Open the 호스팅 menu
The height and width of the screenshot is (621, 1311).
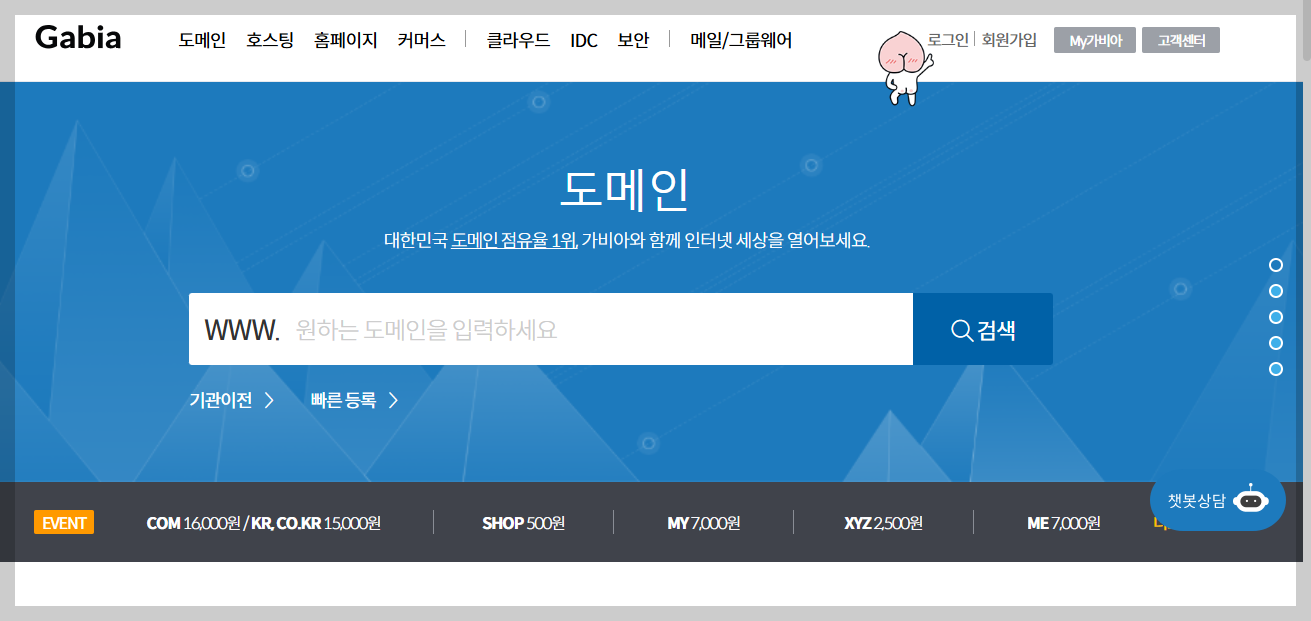tap(269, 40)
